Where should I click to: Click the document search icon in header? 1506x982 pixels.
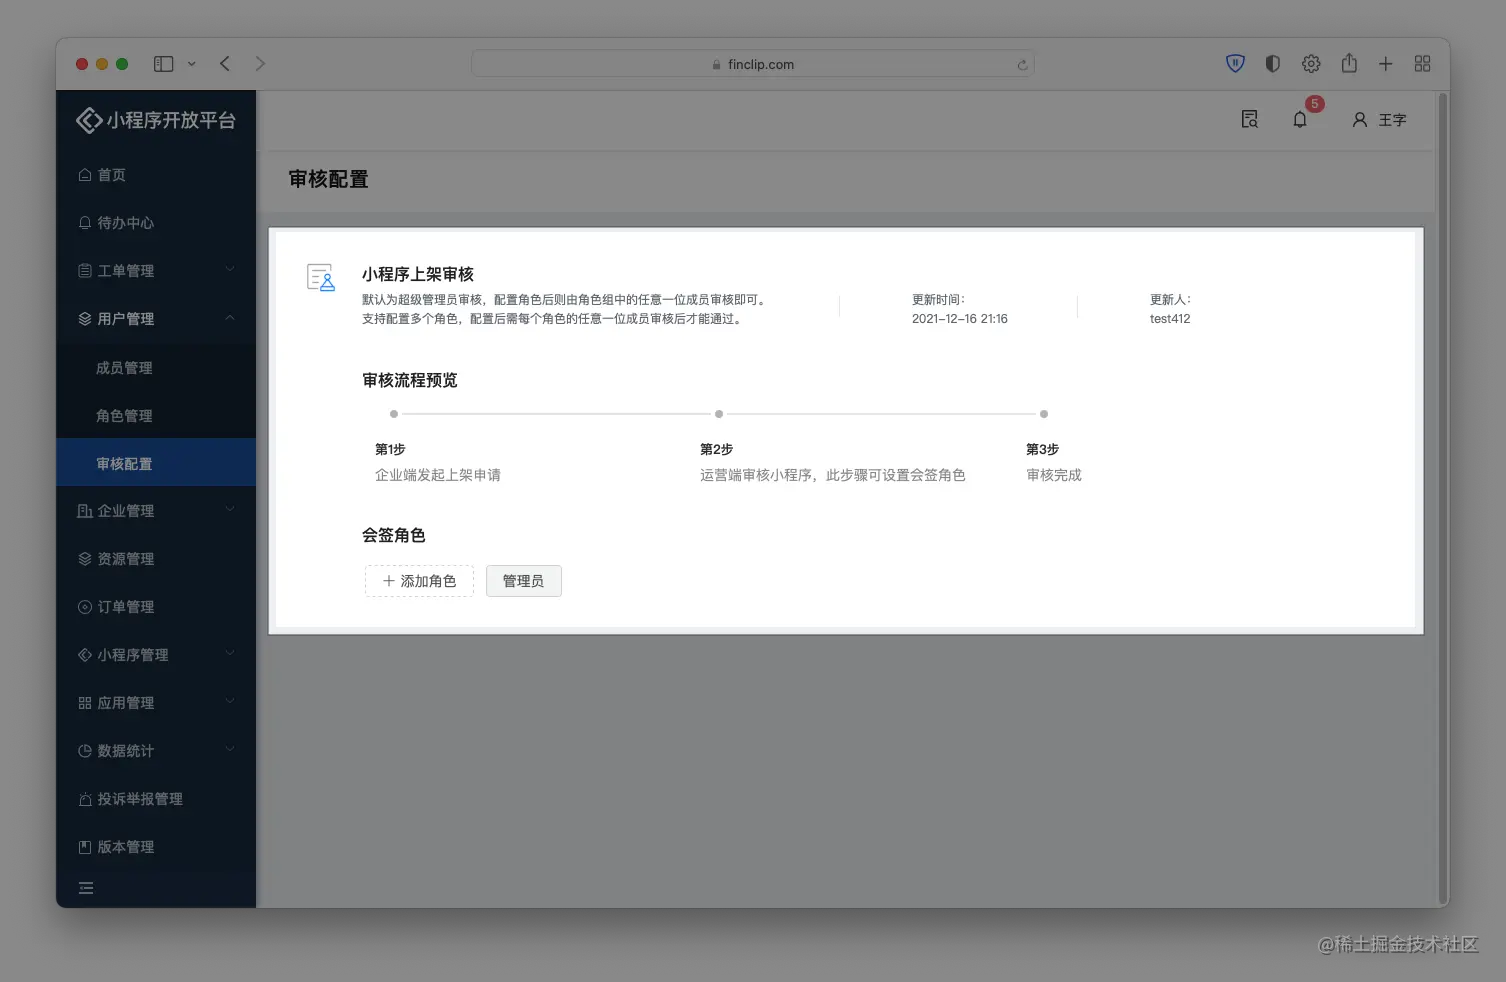[x=1250, y=119]
